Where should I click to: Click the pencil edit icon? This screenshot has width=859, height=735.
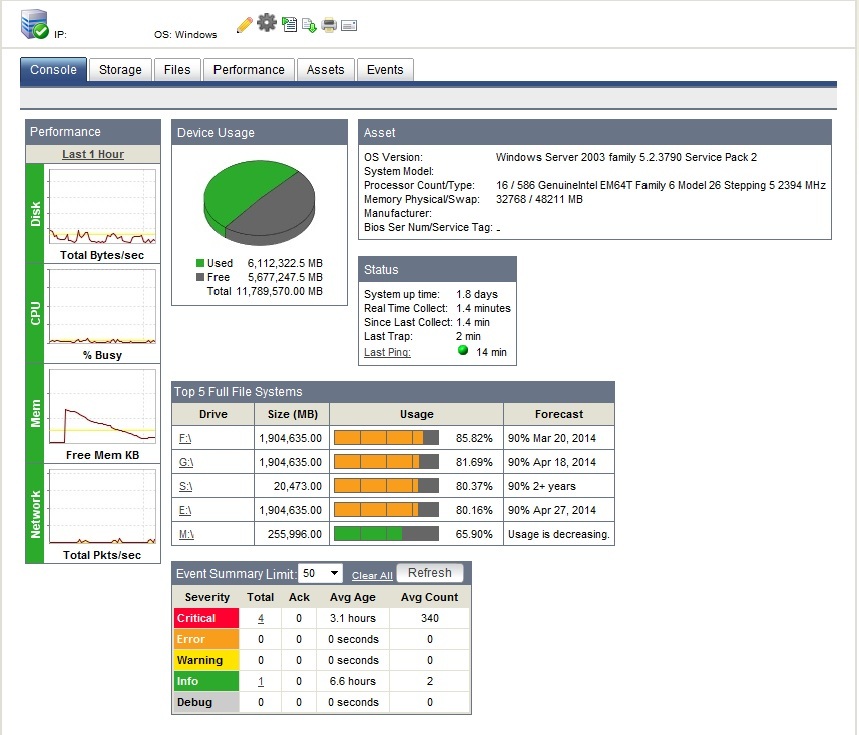coord(244,25)
